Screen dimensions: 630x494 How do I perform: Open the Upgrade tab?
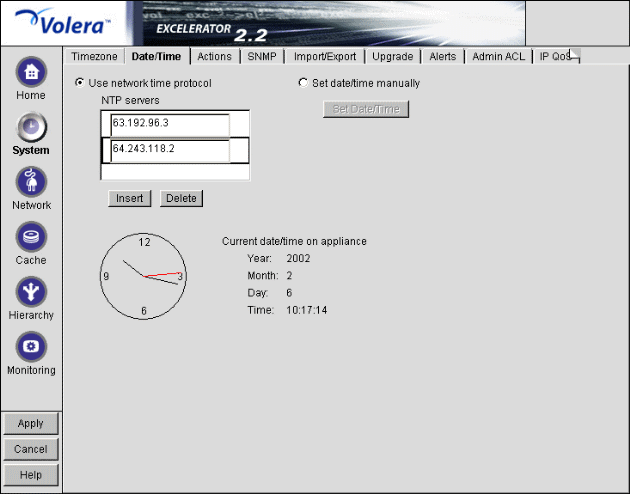(393, 56)
